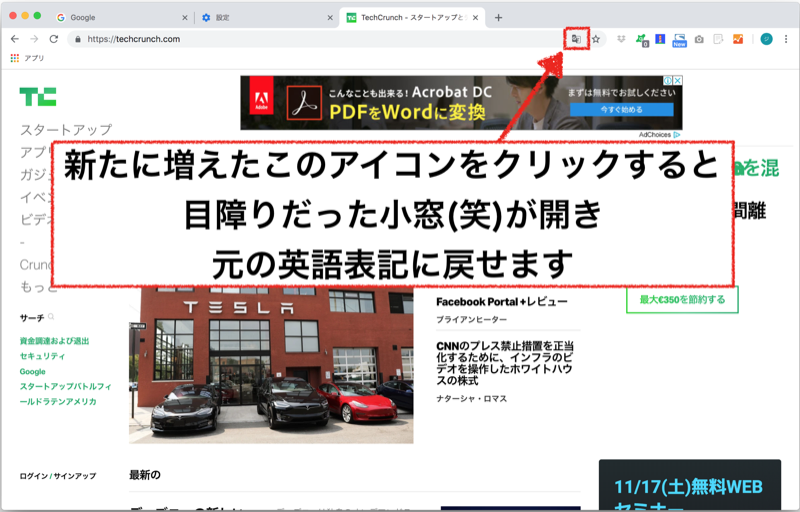Bookmark this page with the star icon
The width and height of the screenshot is (800, 512).
click(x=595, y=39)
